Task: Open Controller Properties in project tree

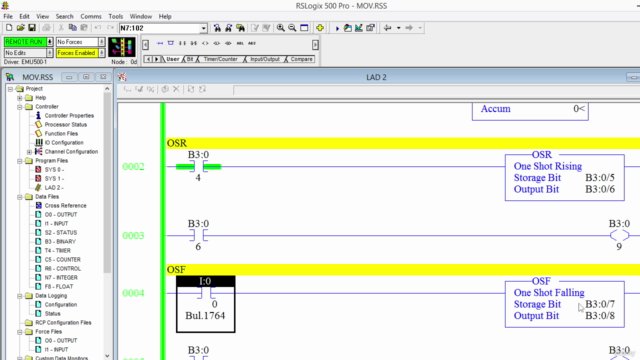Action: pos(69,116)
